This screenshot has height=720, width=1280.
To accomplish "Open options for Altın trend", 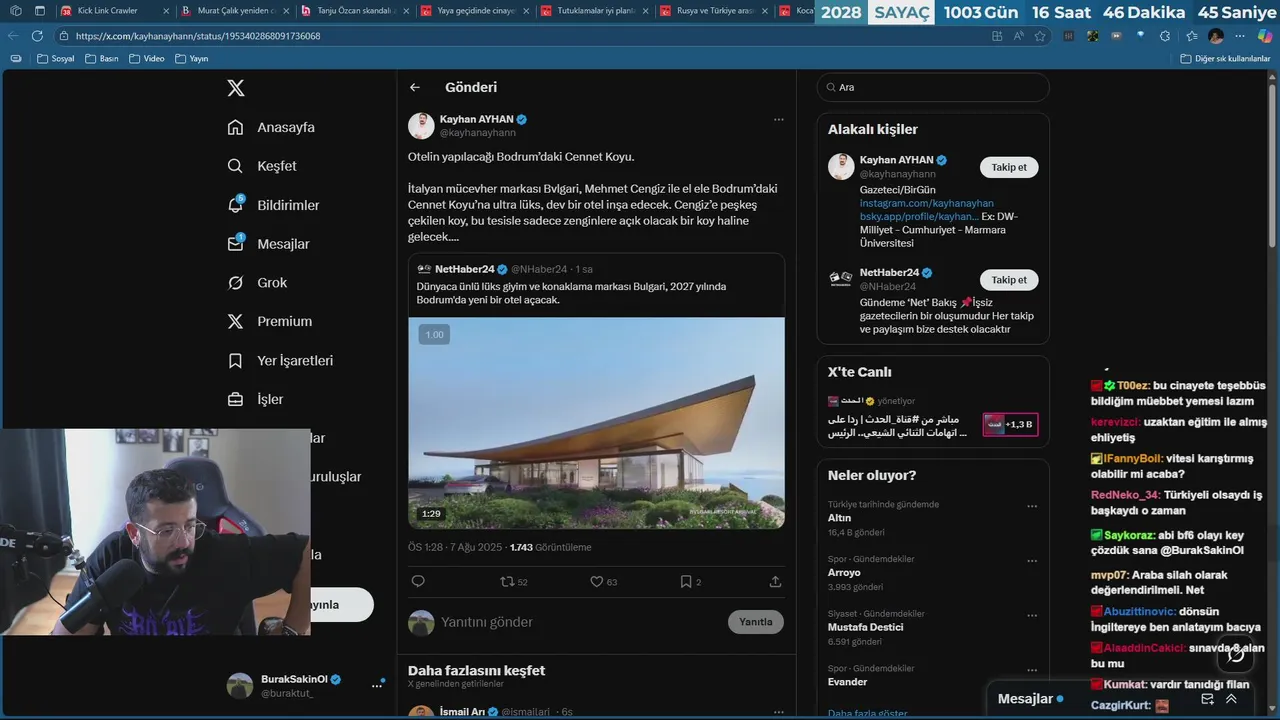I will click(1032, 506).
